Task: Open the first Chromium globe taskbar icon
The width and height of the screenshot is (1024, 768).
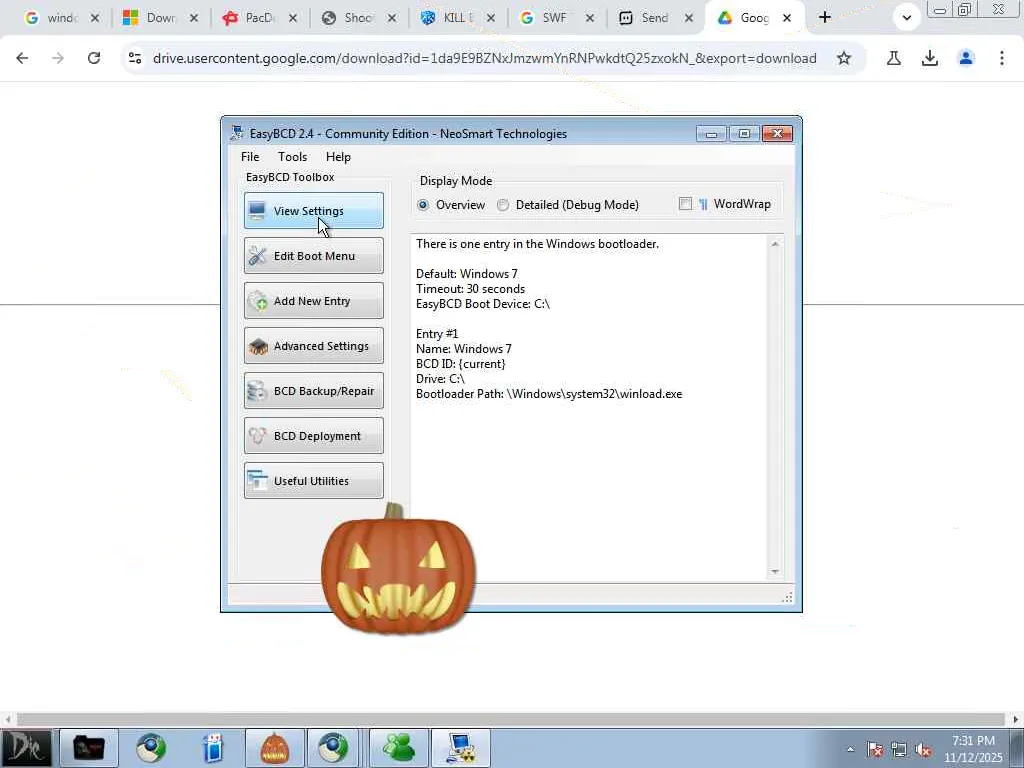Action: 151,748
